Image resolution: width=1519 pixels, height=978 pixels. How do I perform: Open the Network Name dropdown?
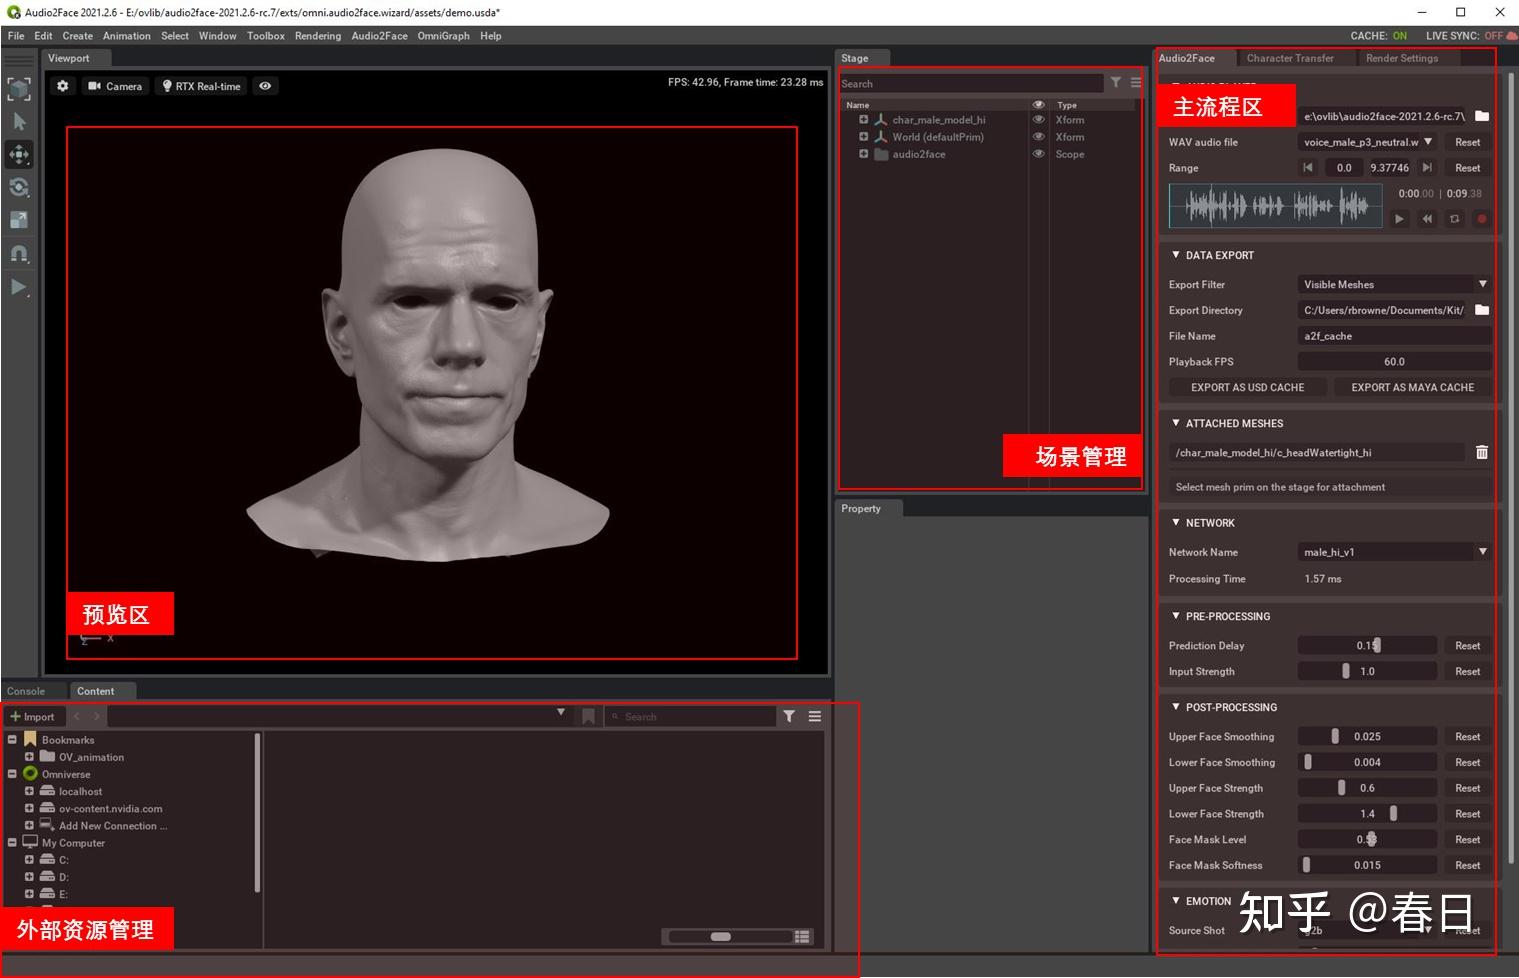click(1482, 552)
